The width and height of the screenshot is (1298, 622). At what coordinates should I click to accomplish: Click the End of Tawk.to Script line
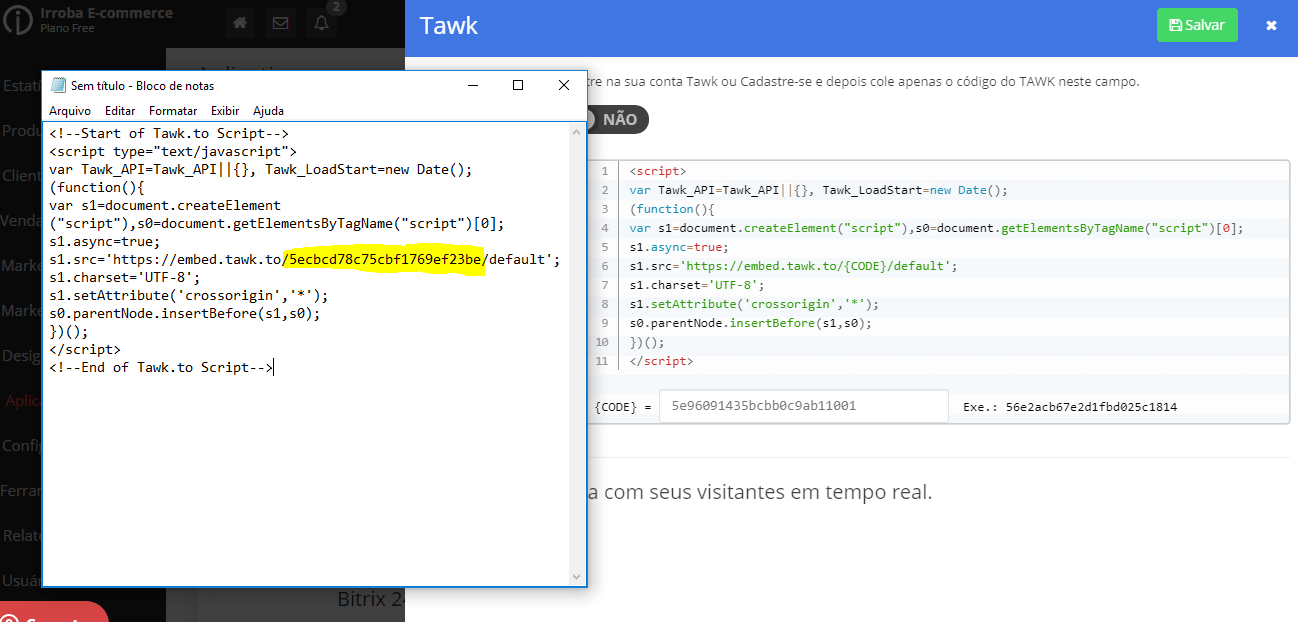[x=161, y=367]
